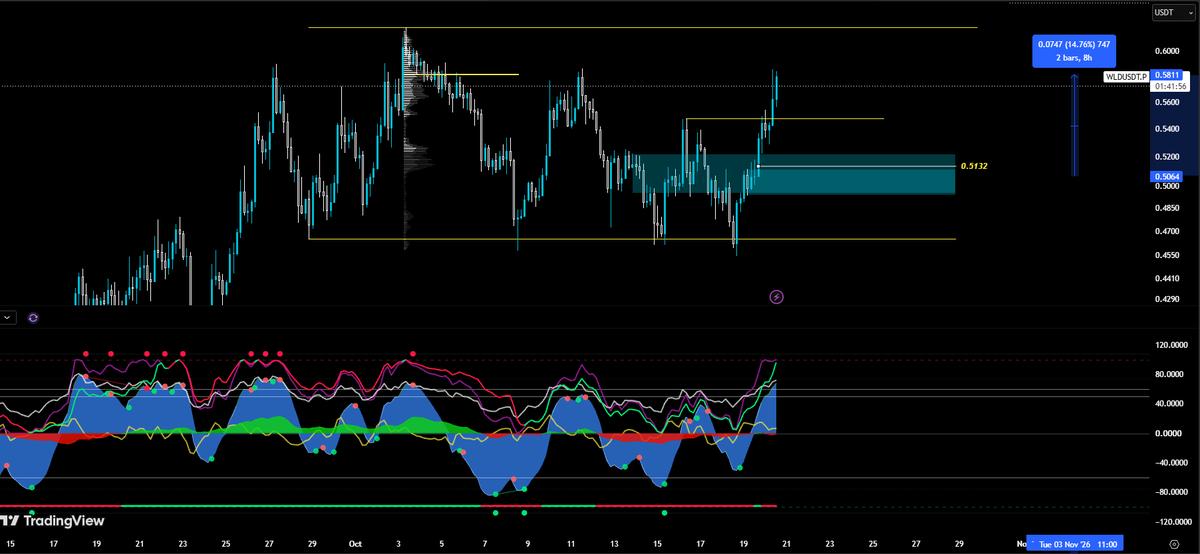Click the Tue 03 Nov '26 11:00 date label
Screen dimensions: 1200x554
pyautogui.click(x=1076, y=543)
